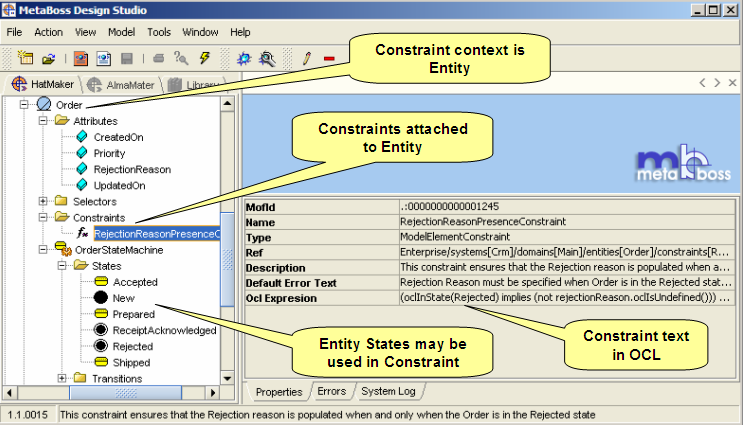Click the question-mark magnifier search icon
This screenshot has width=743, height=425.
click(181, 58)
